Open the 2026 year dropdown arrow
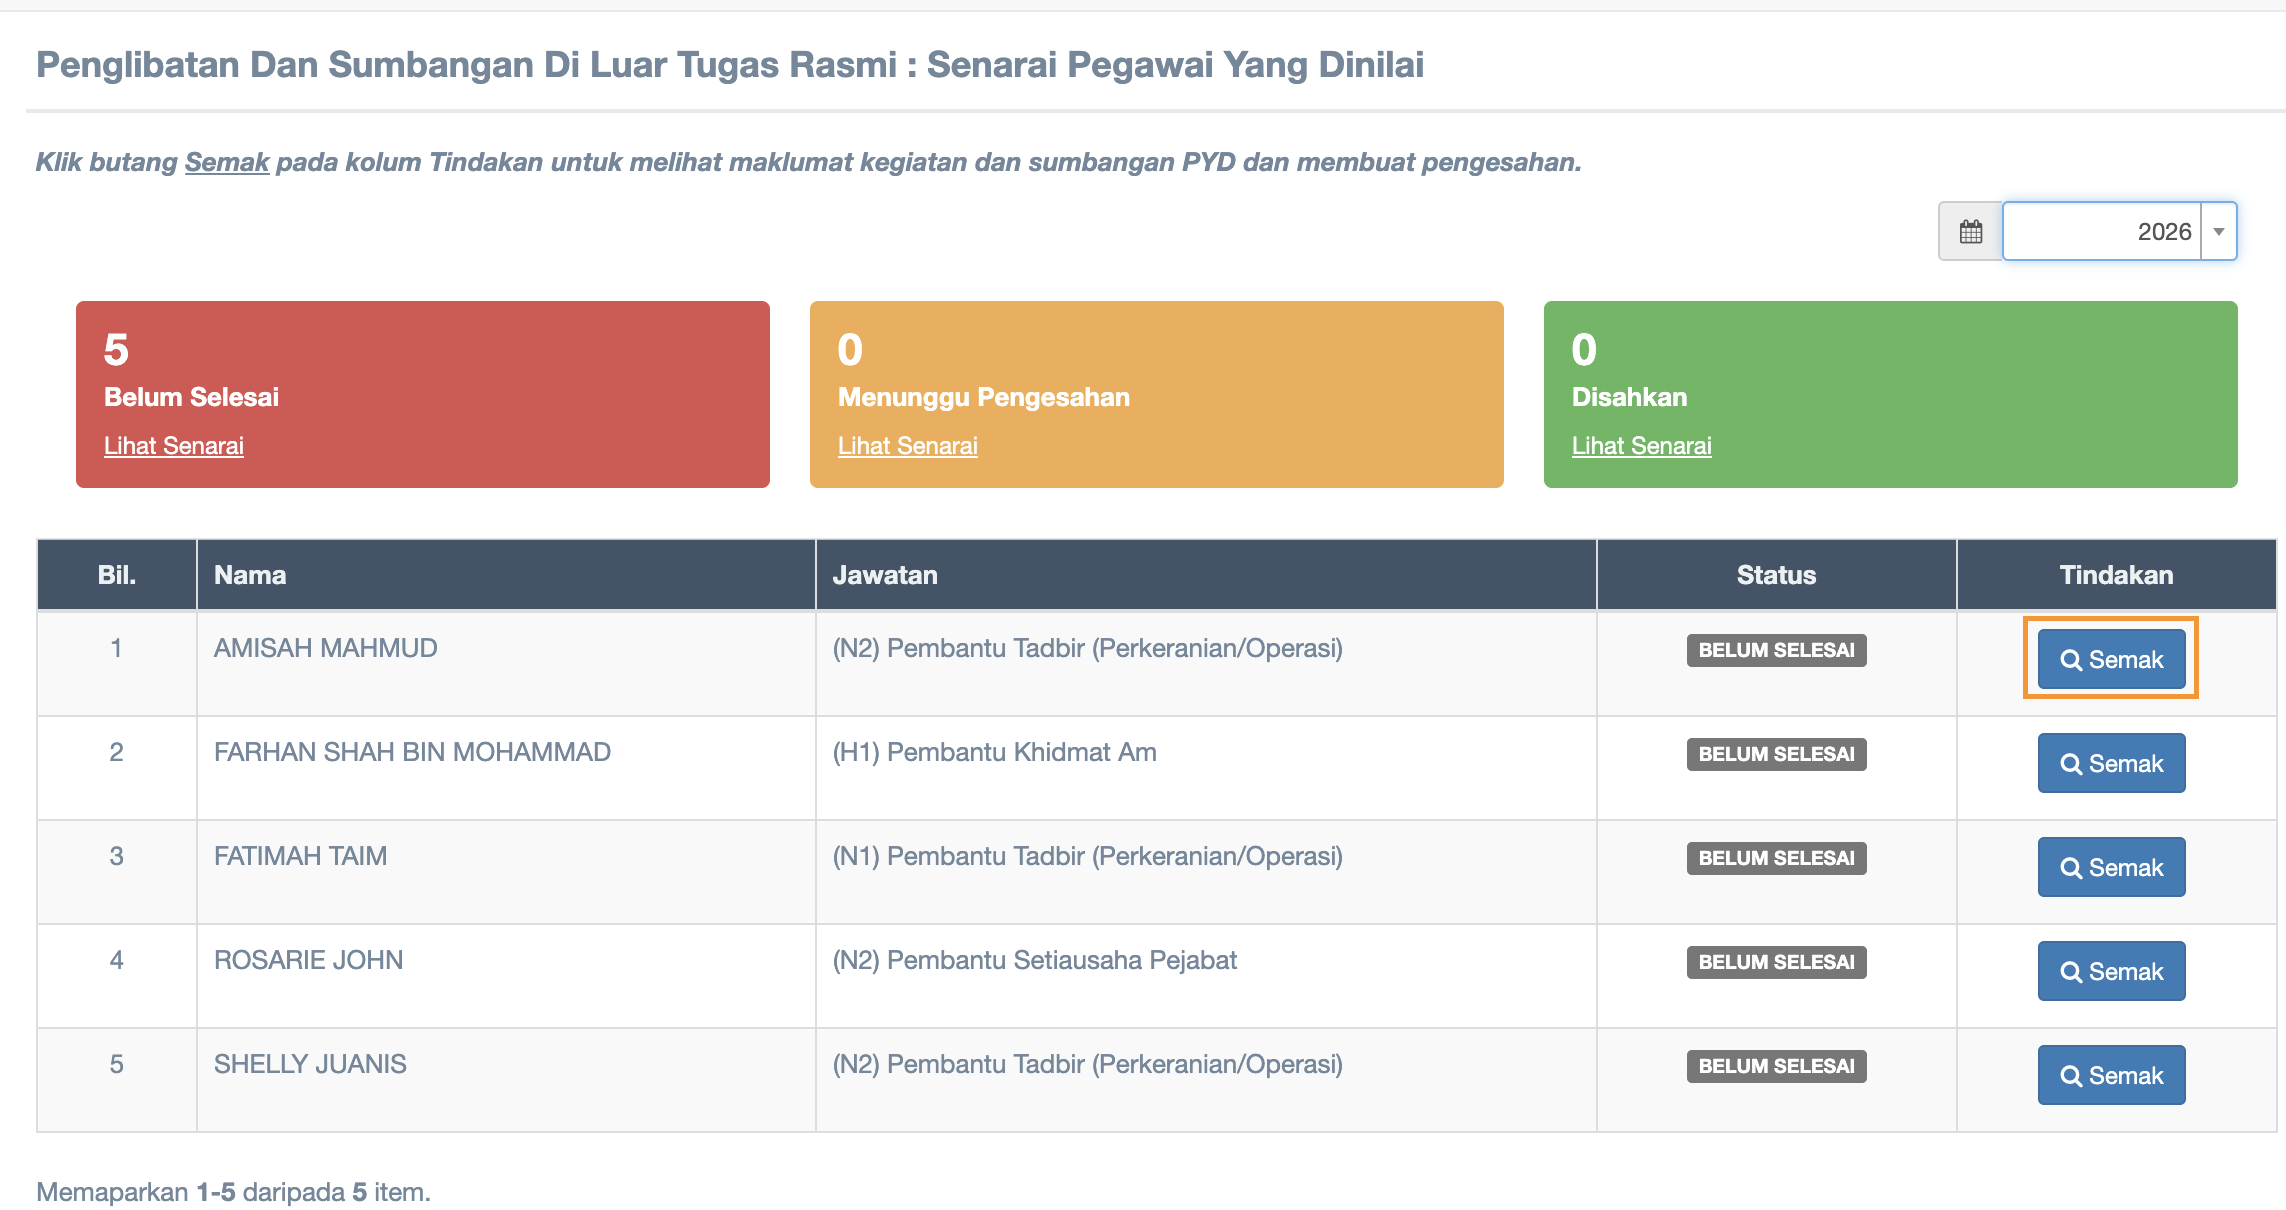The height and width of the screenshot is (1210, 2286). pos(2218,232)
